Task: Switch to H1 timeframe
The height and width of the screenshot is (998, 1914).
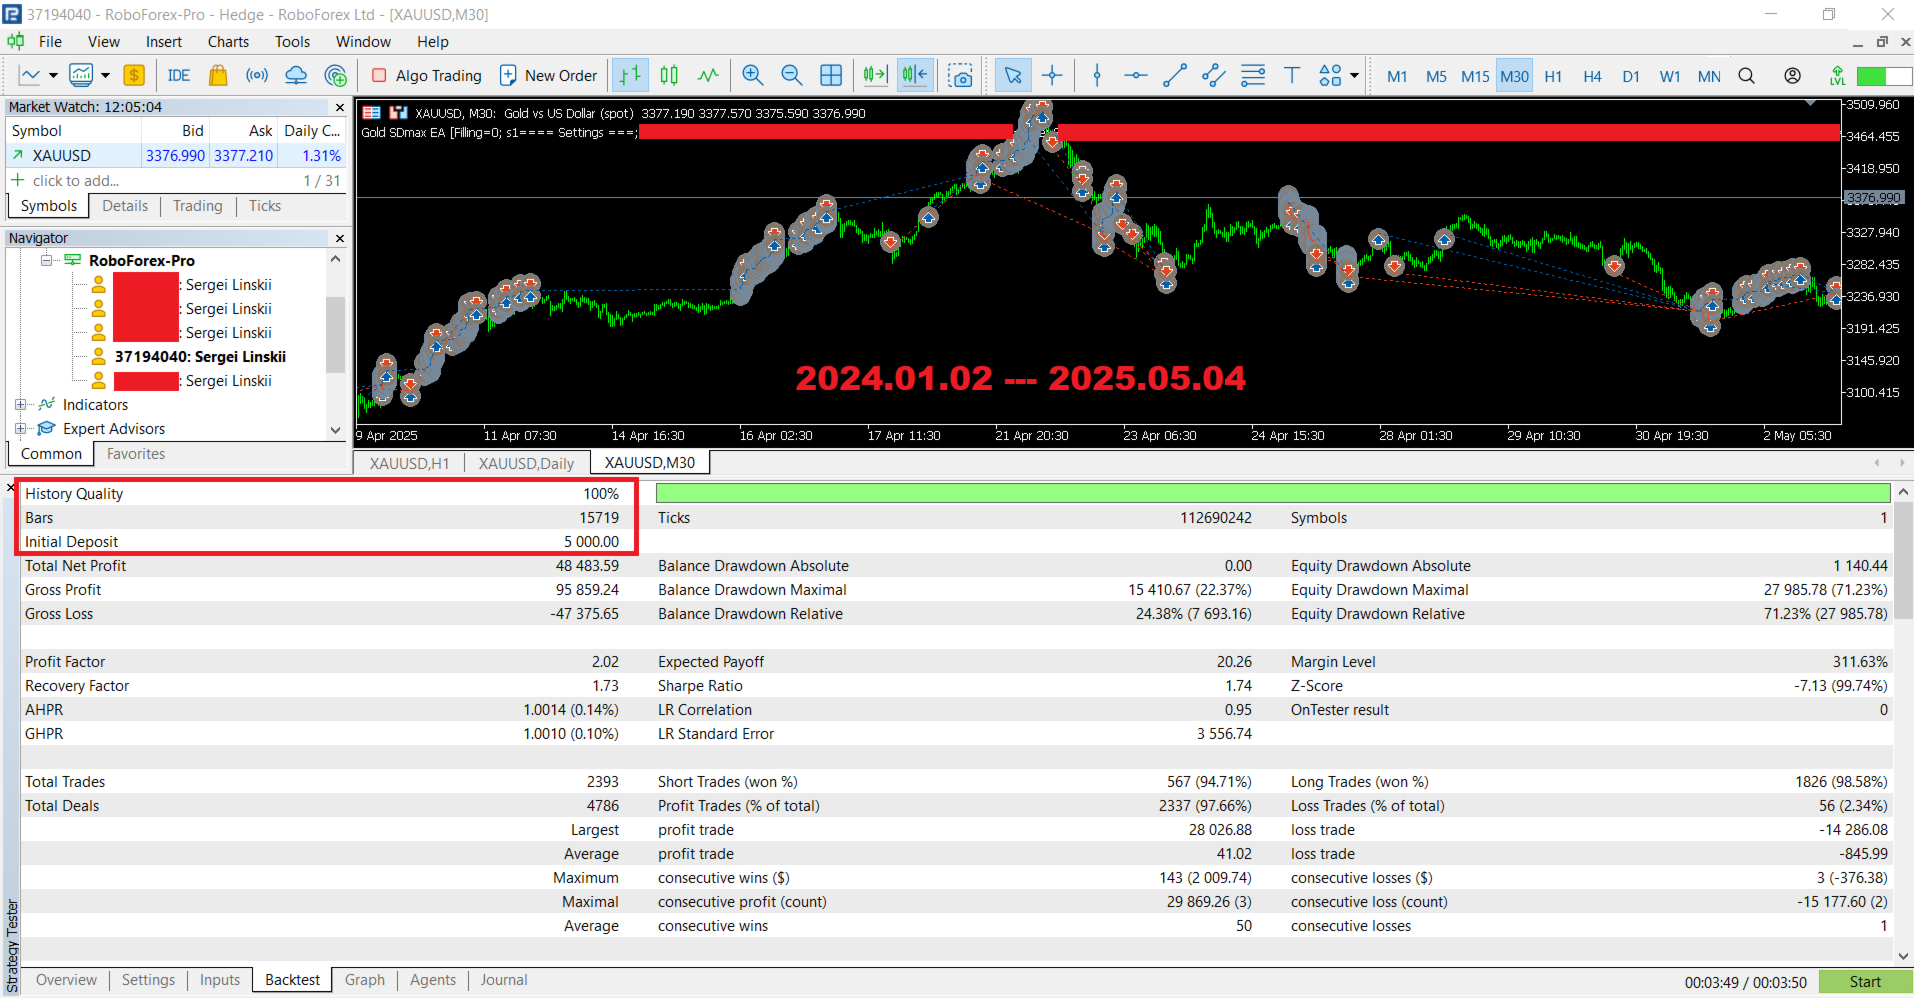Action: point(1553,76)
